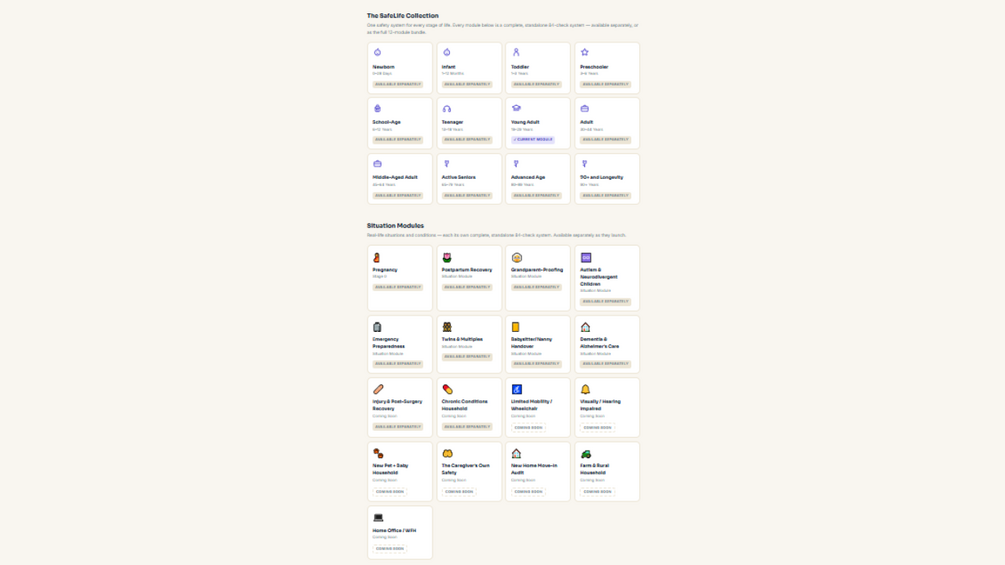Click the Babysitter/Nanny Handover notebook icon

515,327
